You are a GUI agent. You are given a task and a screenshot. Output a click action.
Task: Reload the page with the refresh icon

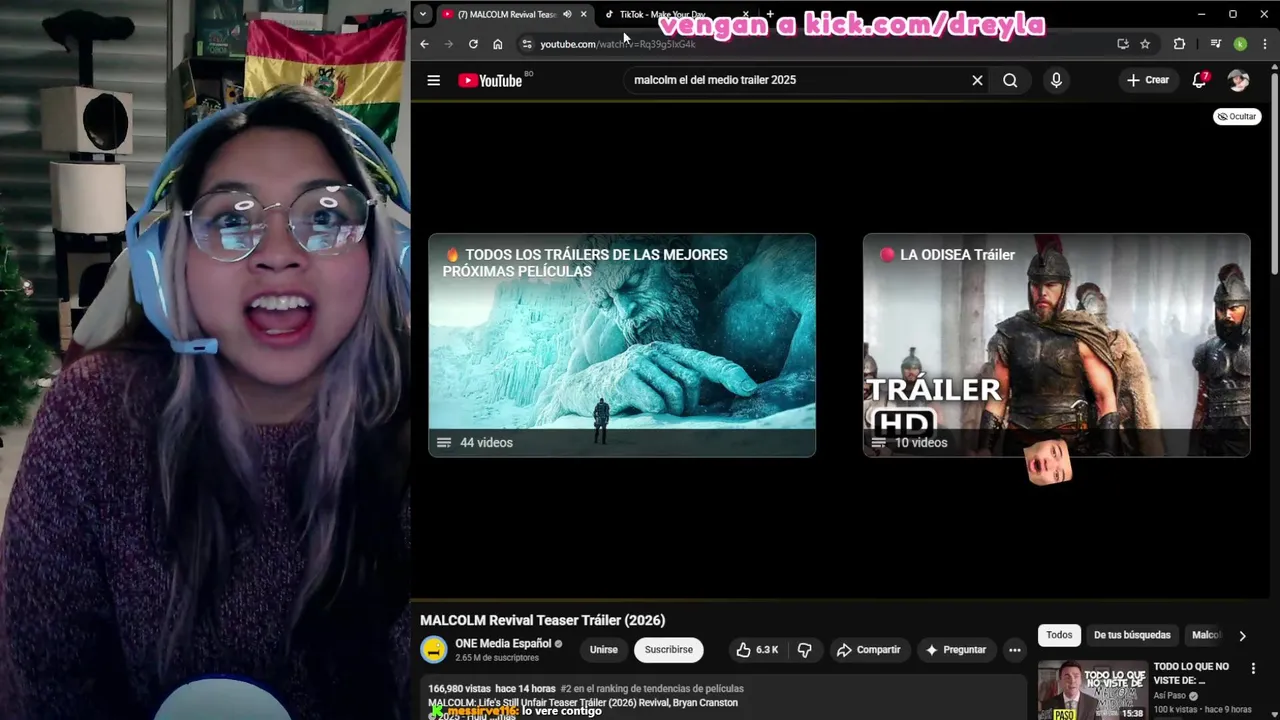[473, 44]
